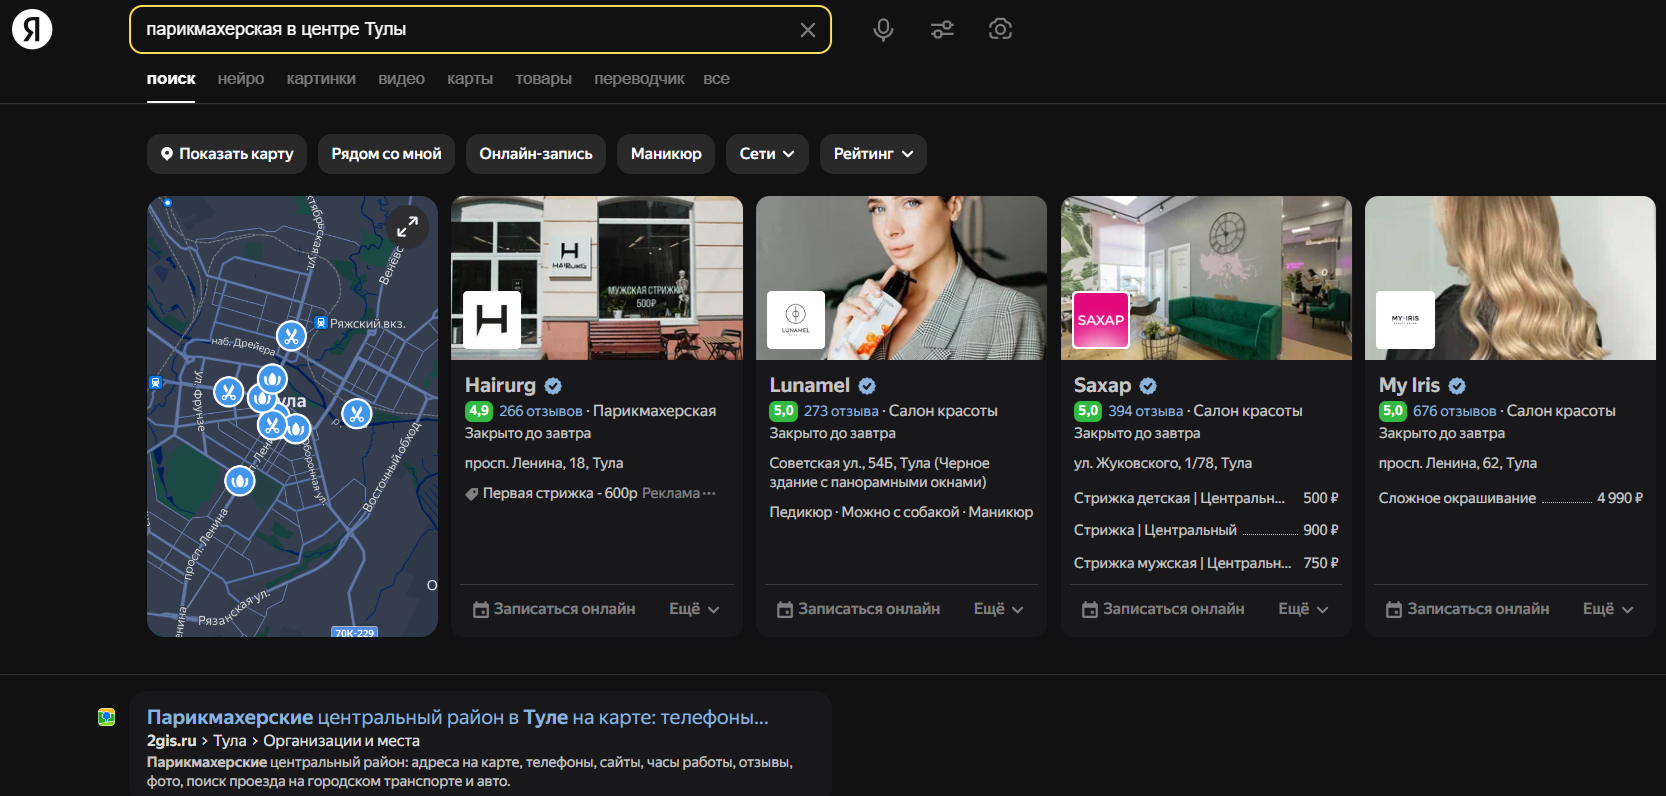
Task: Expand Ещё options on the Lunamel card
Action: [999, 609]
